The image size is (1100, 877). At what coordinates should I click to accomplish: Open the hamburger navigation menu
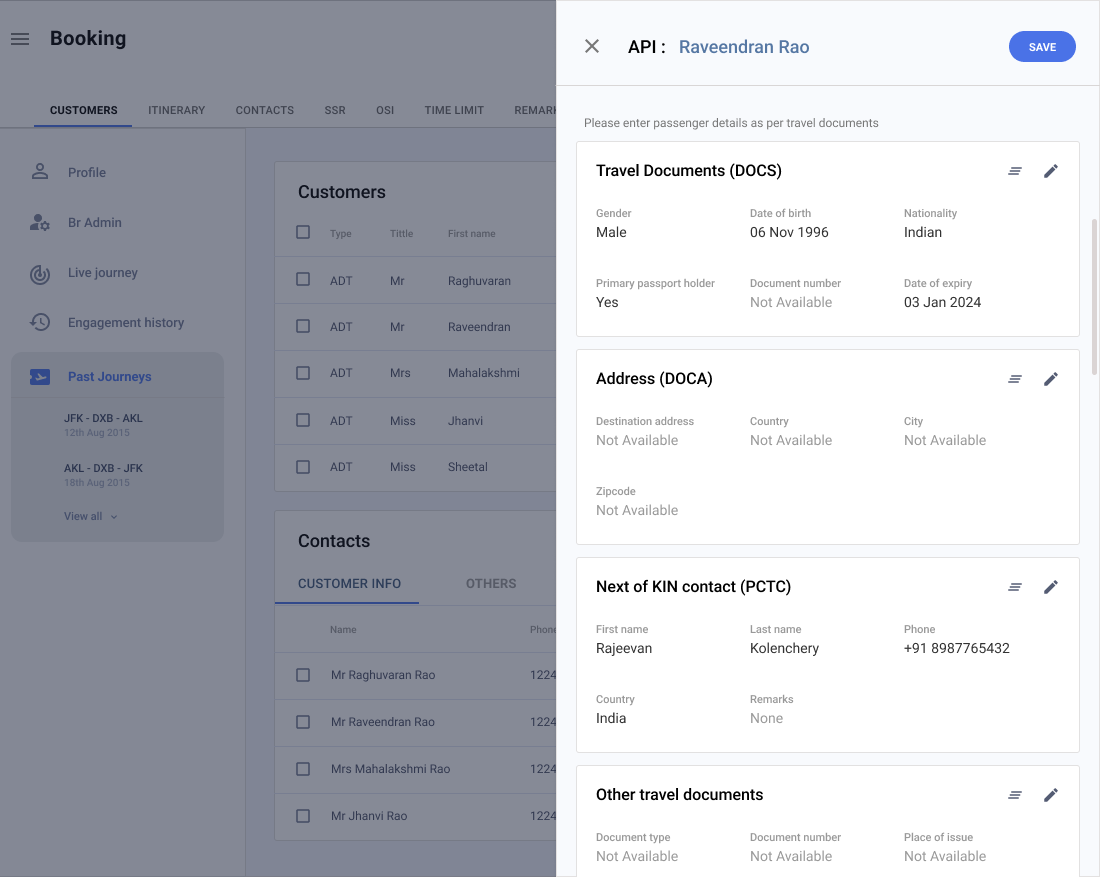tap(20, 39)
